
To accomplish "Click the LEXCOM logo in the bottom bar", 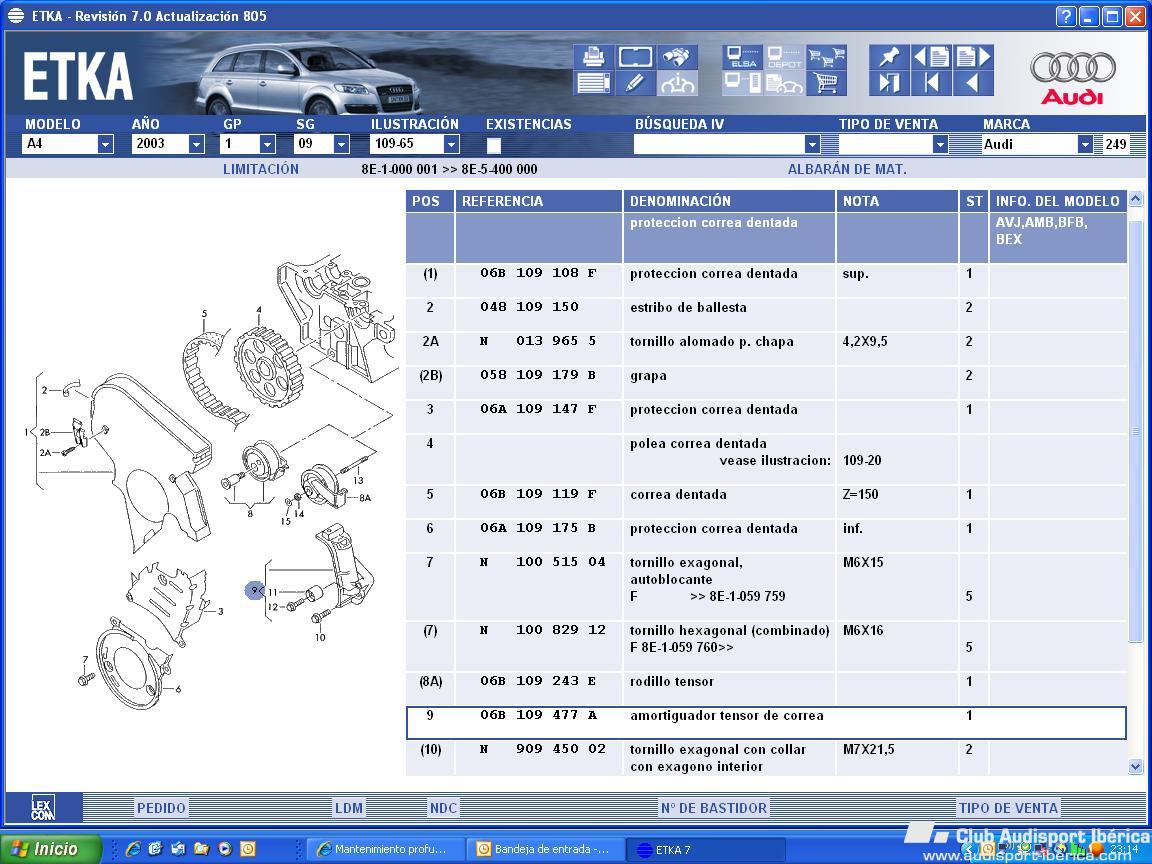I will point(43,808).
